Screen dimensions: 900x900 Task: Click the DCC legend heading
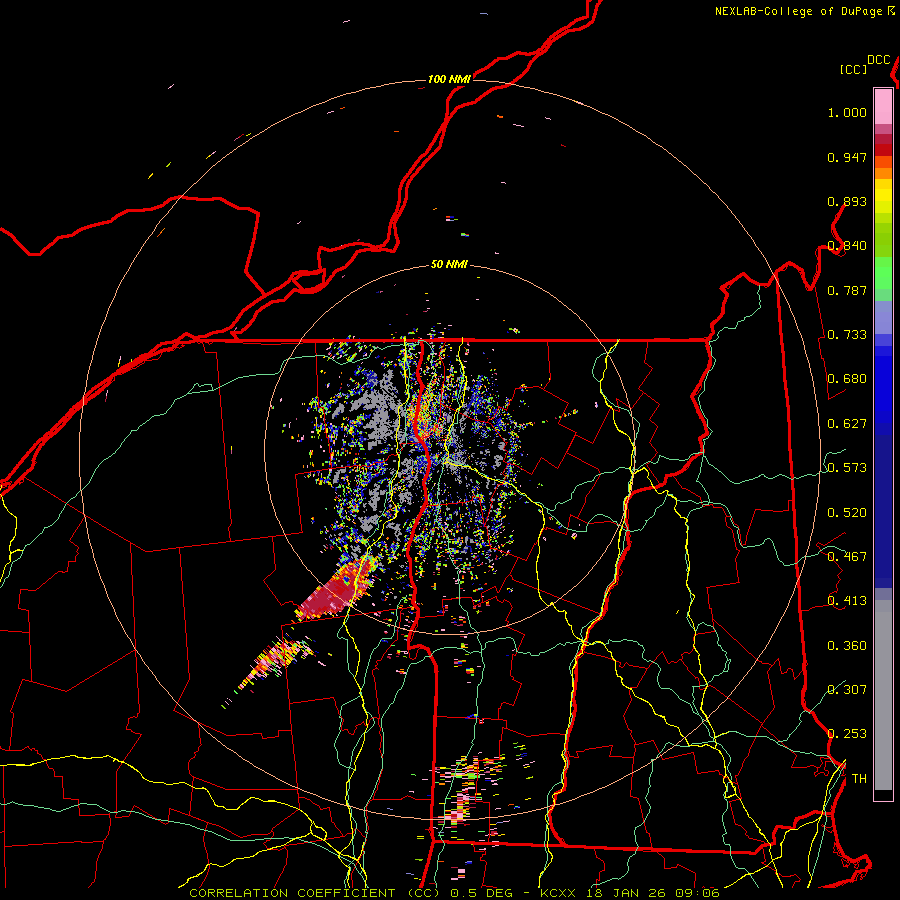(x=879, y=60)
